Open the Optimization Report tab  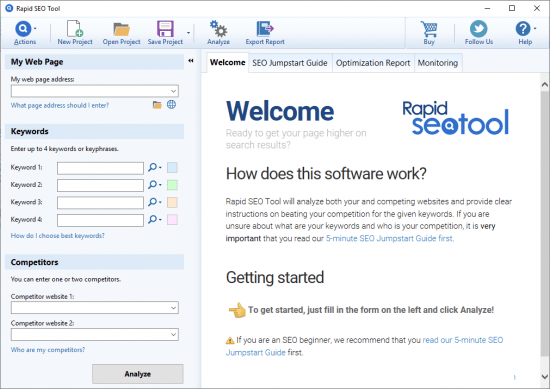point(373,63)
